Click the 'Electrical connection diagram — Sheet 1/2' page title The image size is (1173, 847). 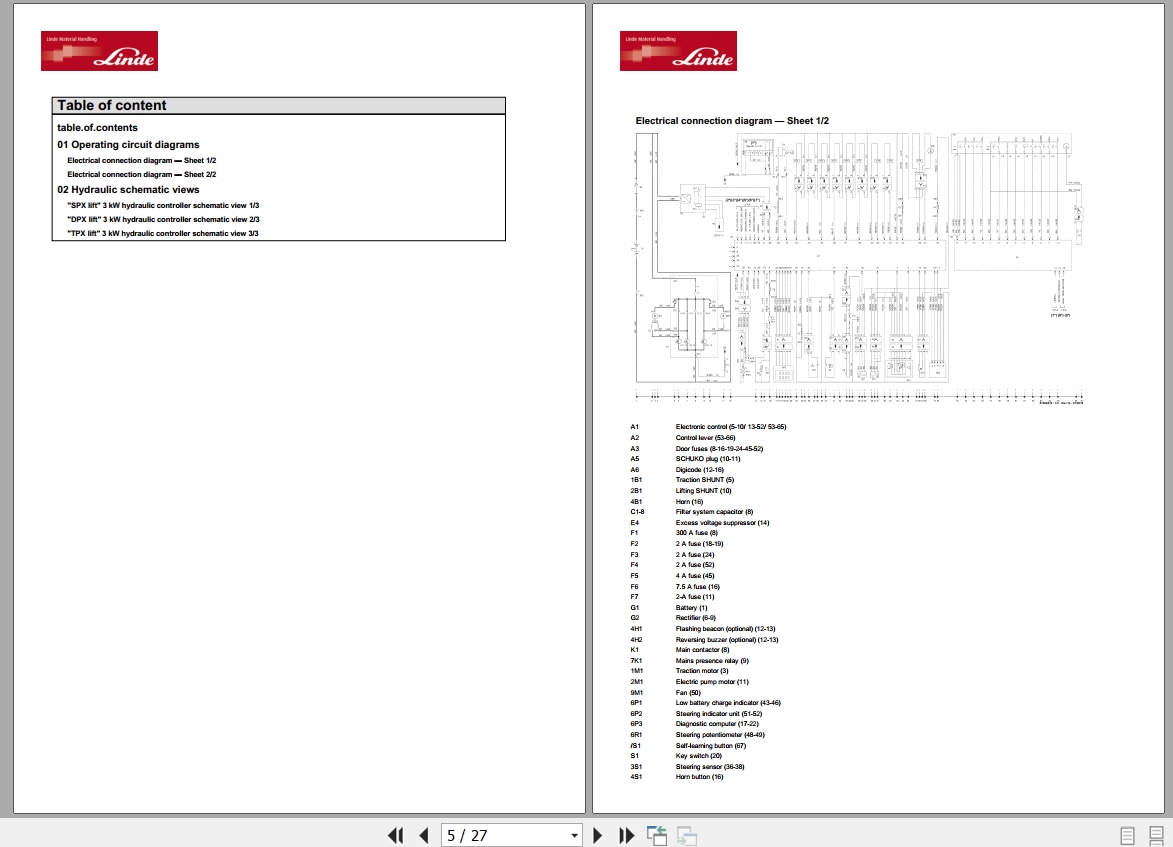click(732, 120)
